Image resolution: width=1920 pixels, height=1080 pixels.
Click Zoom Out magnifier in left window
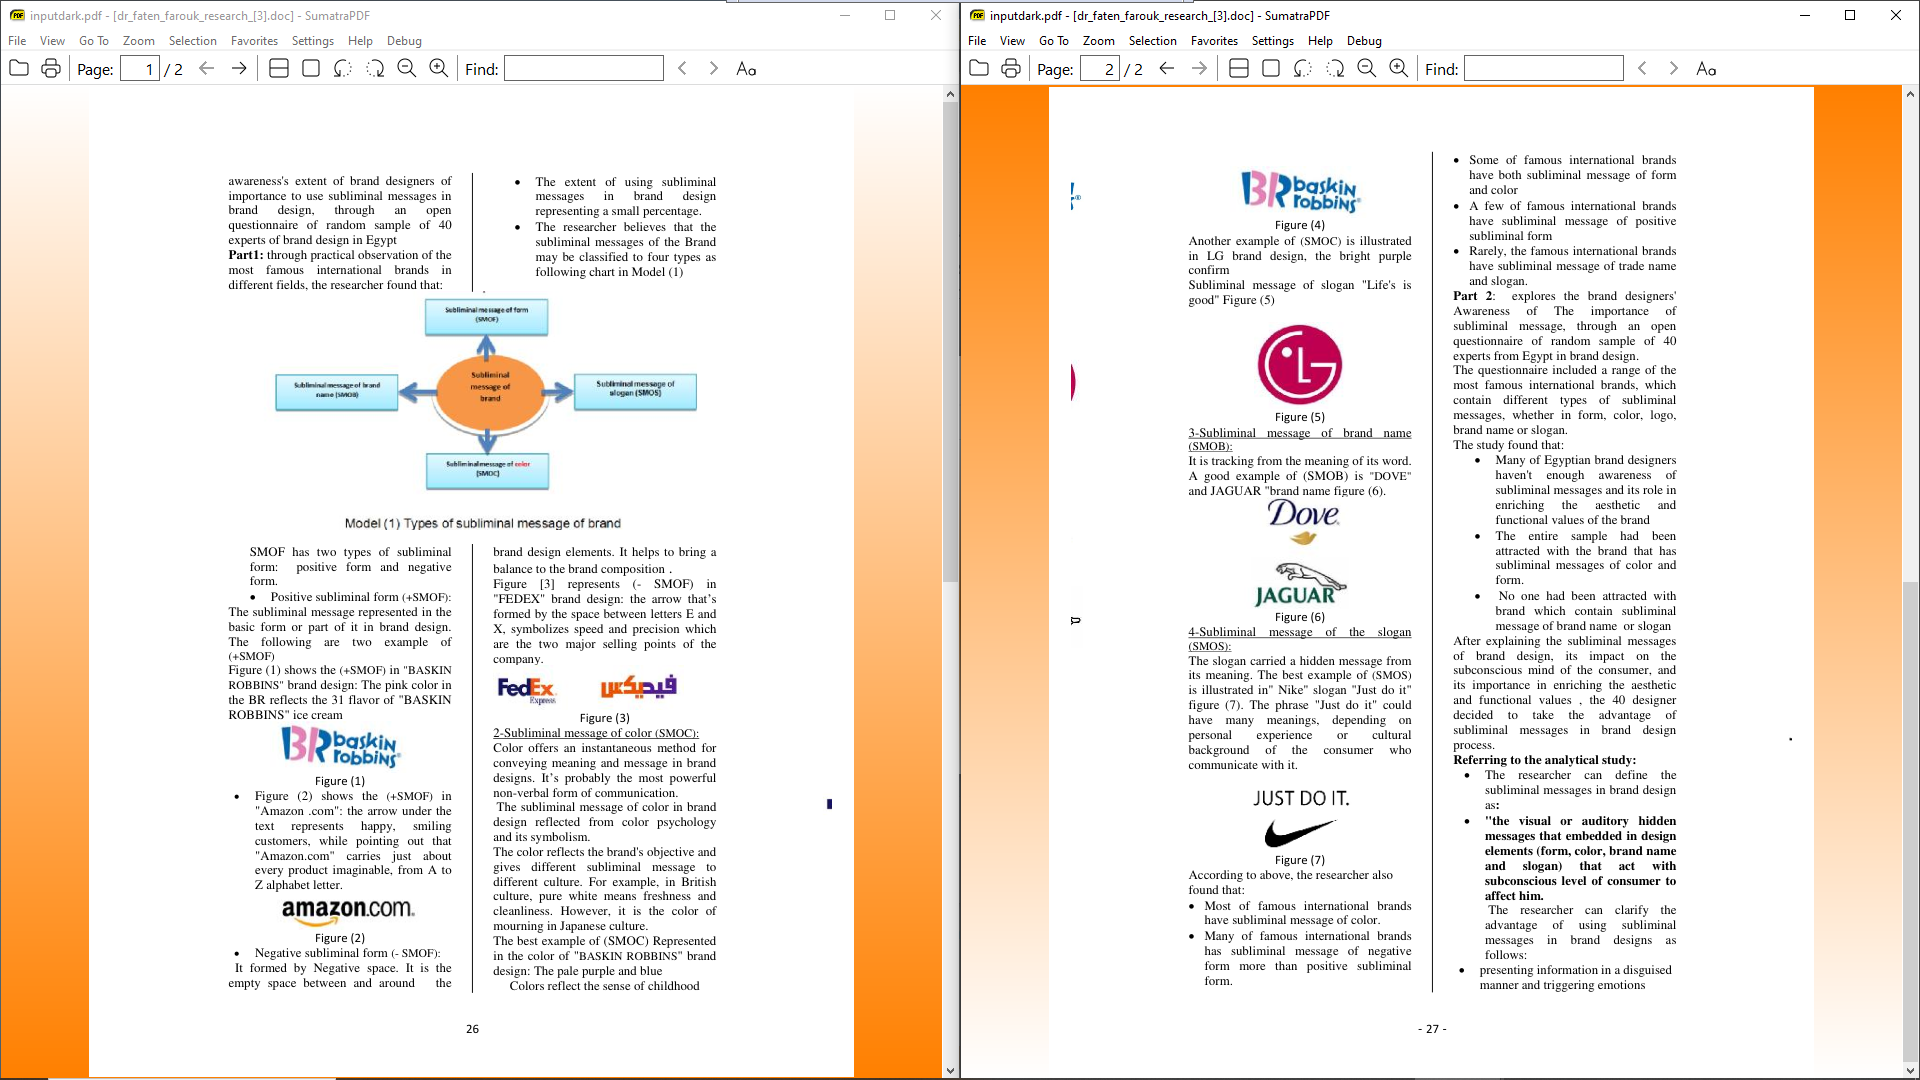(x=407, y=69)
